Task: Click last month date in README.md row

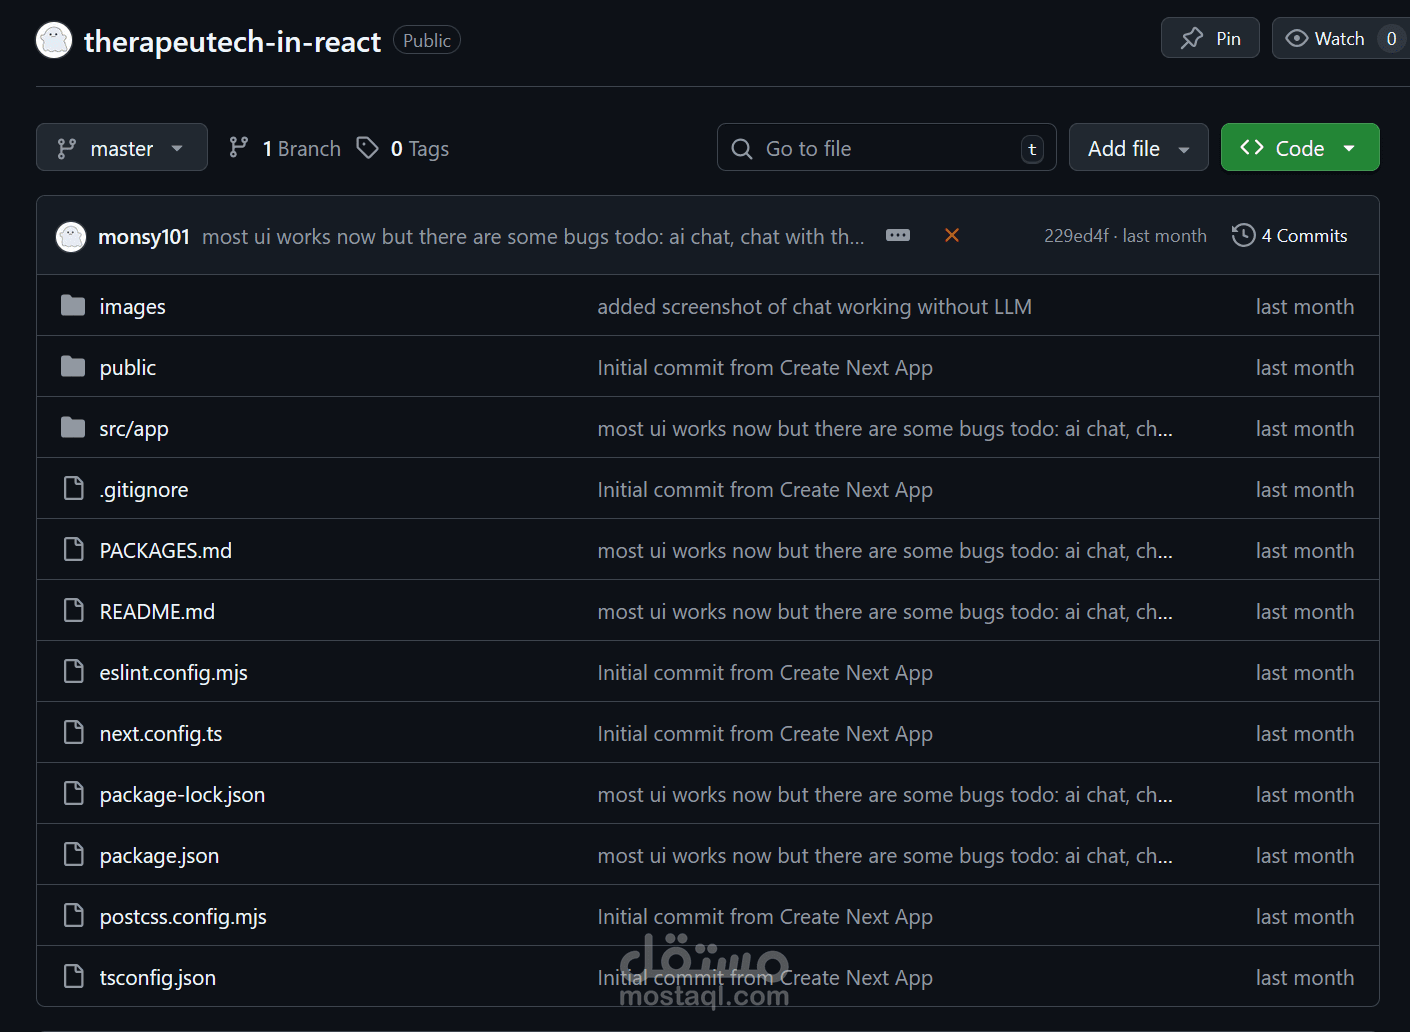Action: (x=1305, y=612)
